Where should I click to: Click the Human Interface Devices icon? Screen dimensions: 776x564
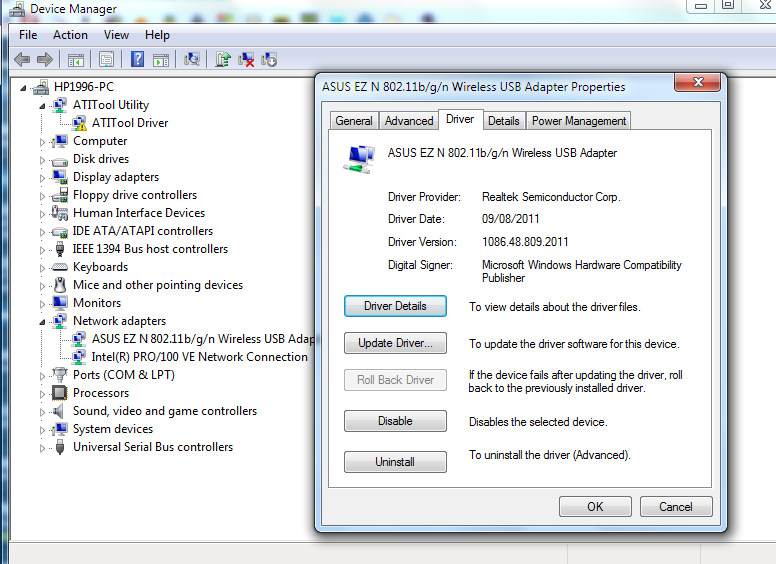pos(60,213)
